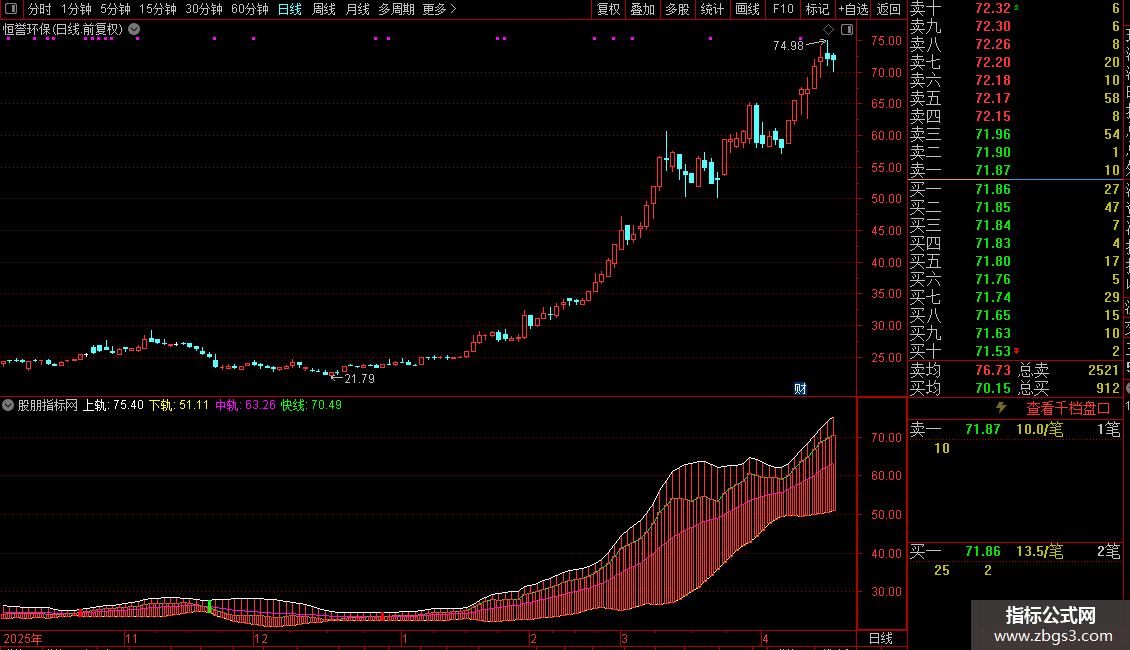Select the 1分钟 period

[x=76, y=9]
